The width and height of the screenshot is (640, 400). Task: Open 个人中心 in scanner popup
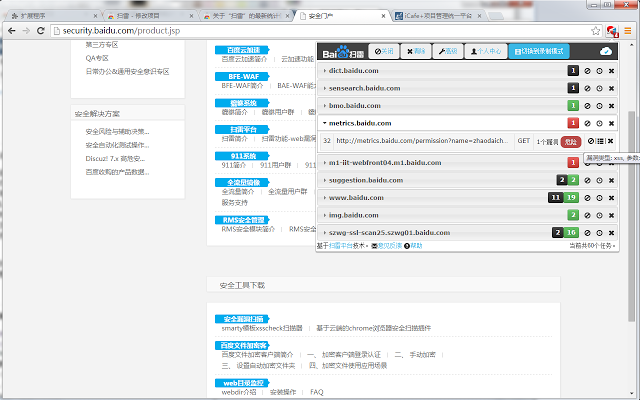pos(486,51)
